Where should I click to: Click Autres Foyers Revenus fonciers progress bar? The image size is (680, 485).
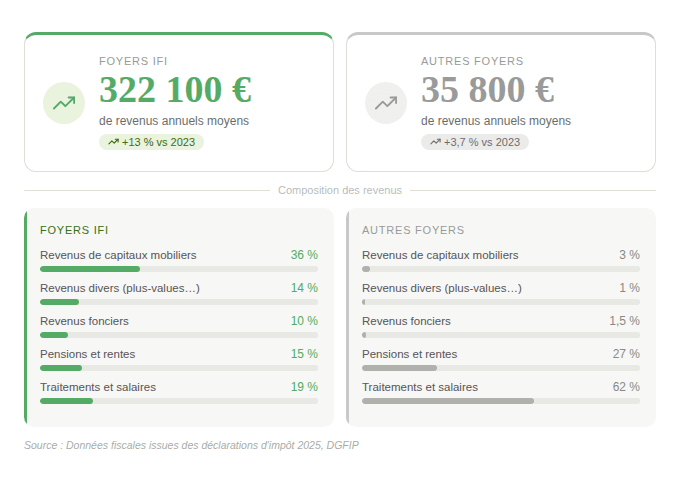[501, 335]
